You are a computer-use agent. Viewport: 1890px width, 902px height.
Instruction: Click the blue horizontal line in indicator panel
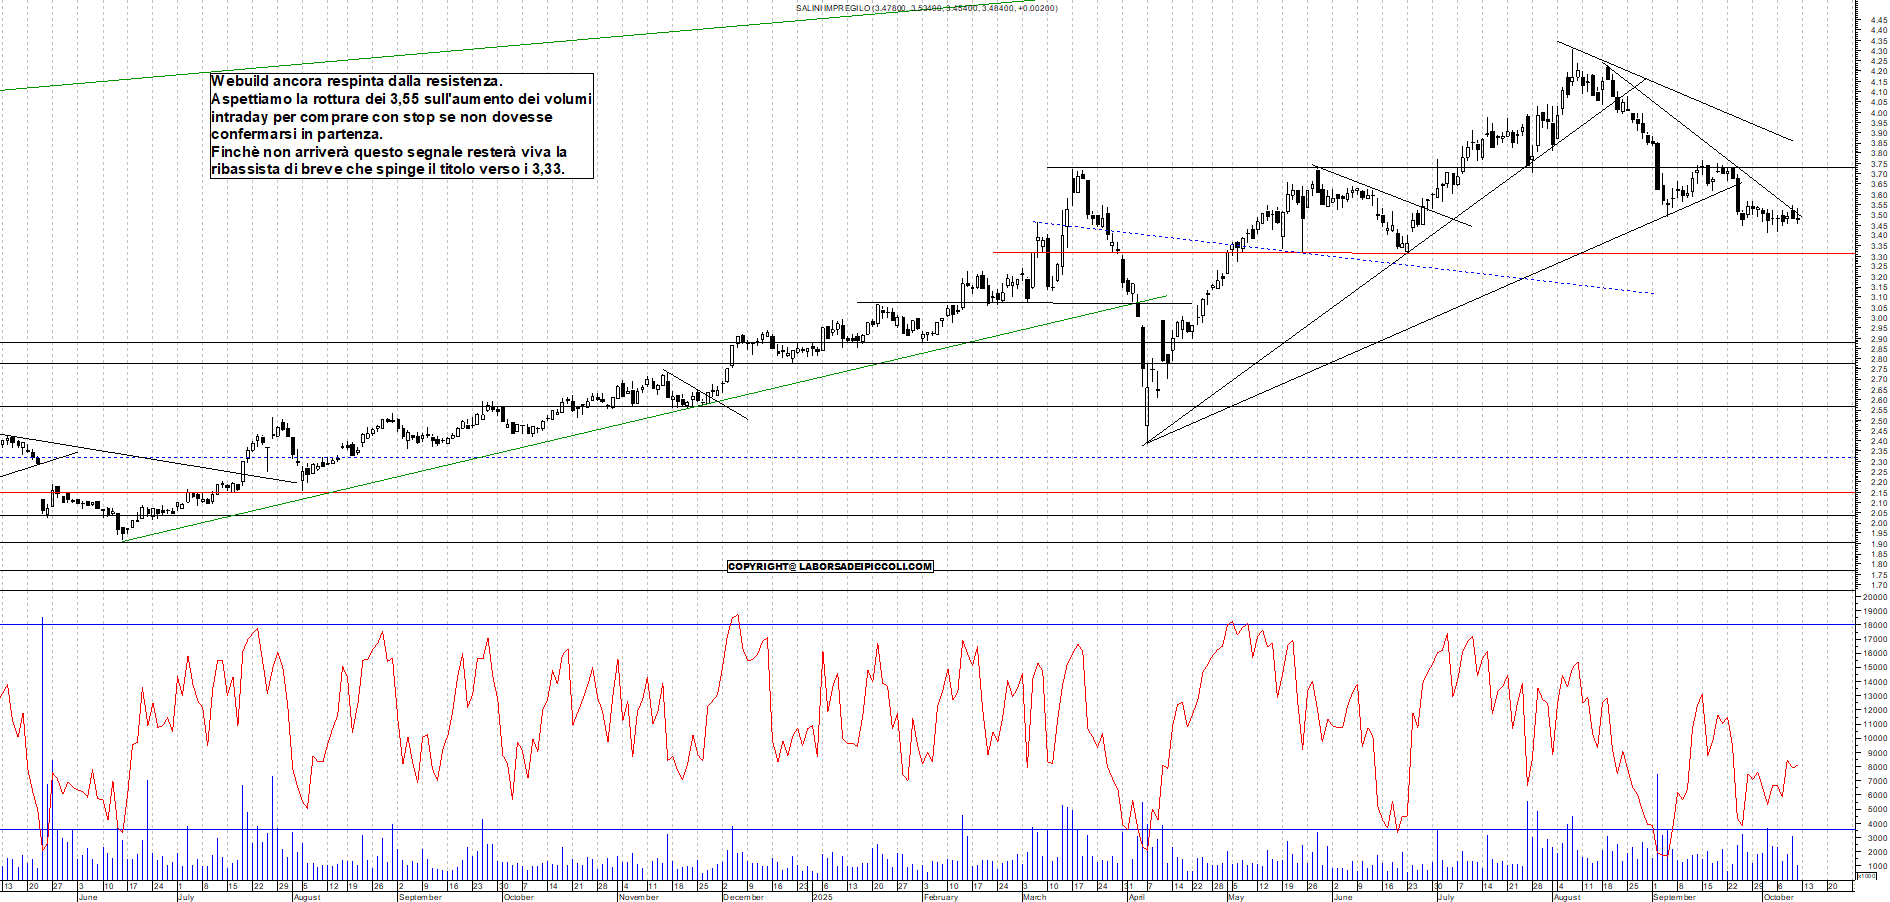900,625
